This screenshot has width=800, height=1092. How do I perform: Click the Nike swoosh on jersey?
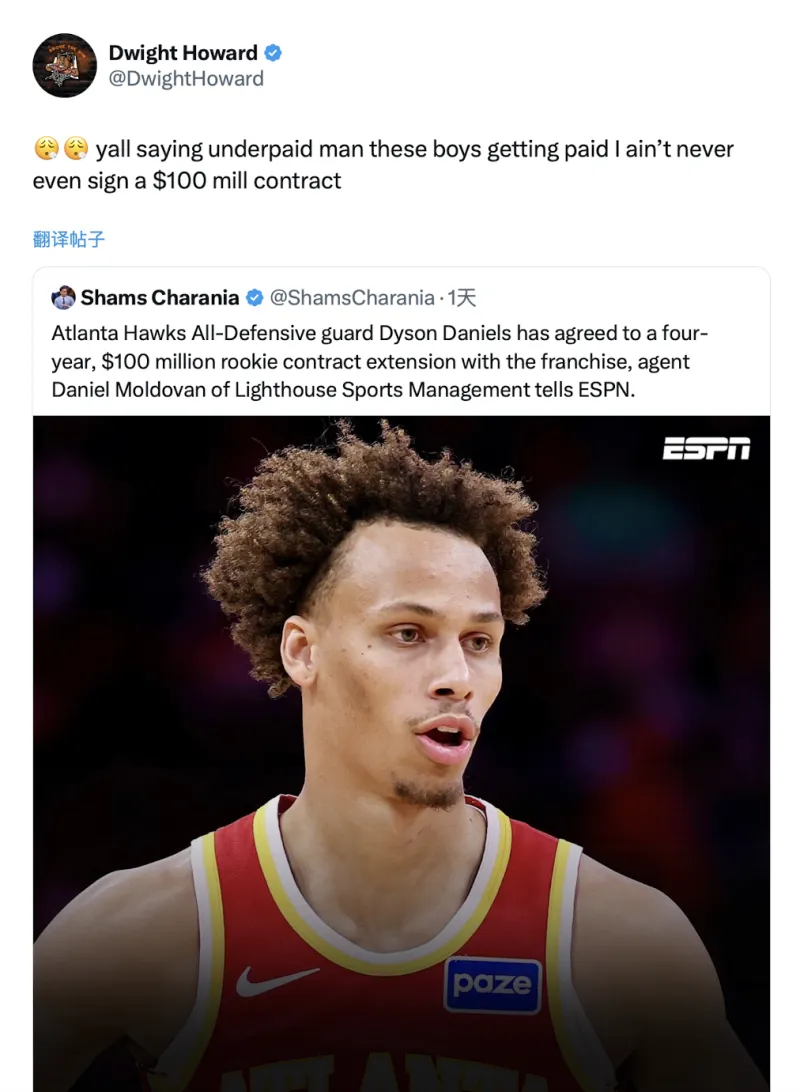click(x=276, y=980)
